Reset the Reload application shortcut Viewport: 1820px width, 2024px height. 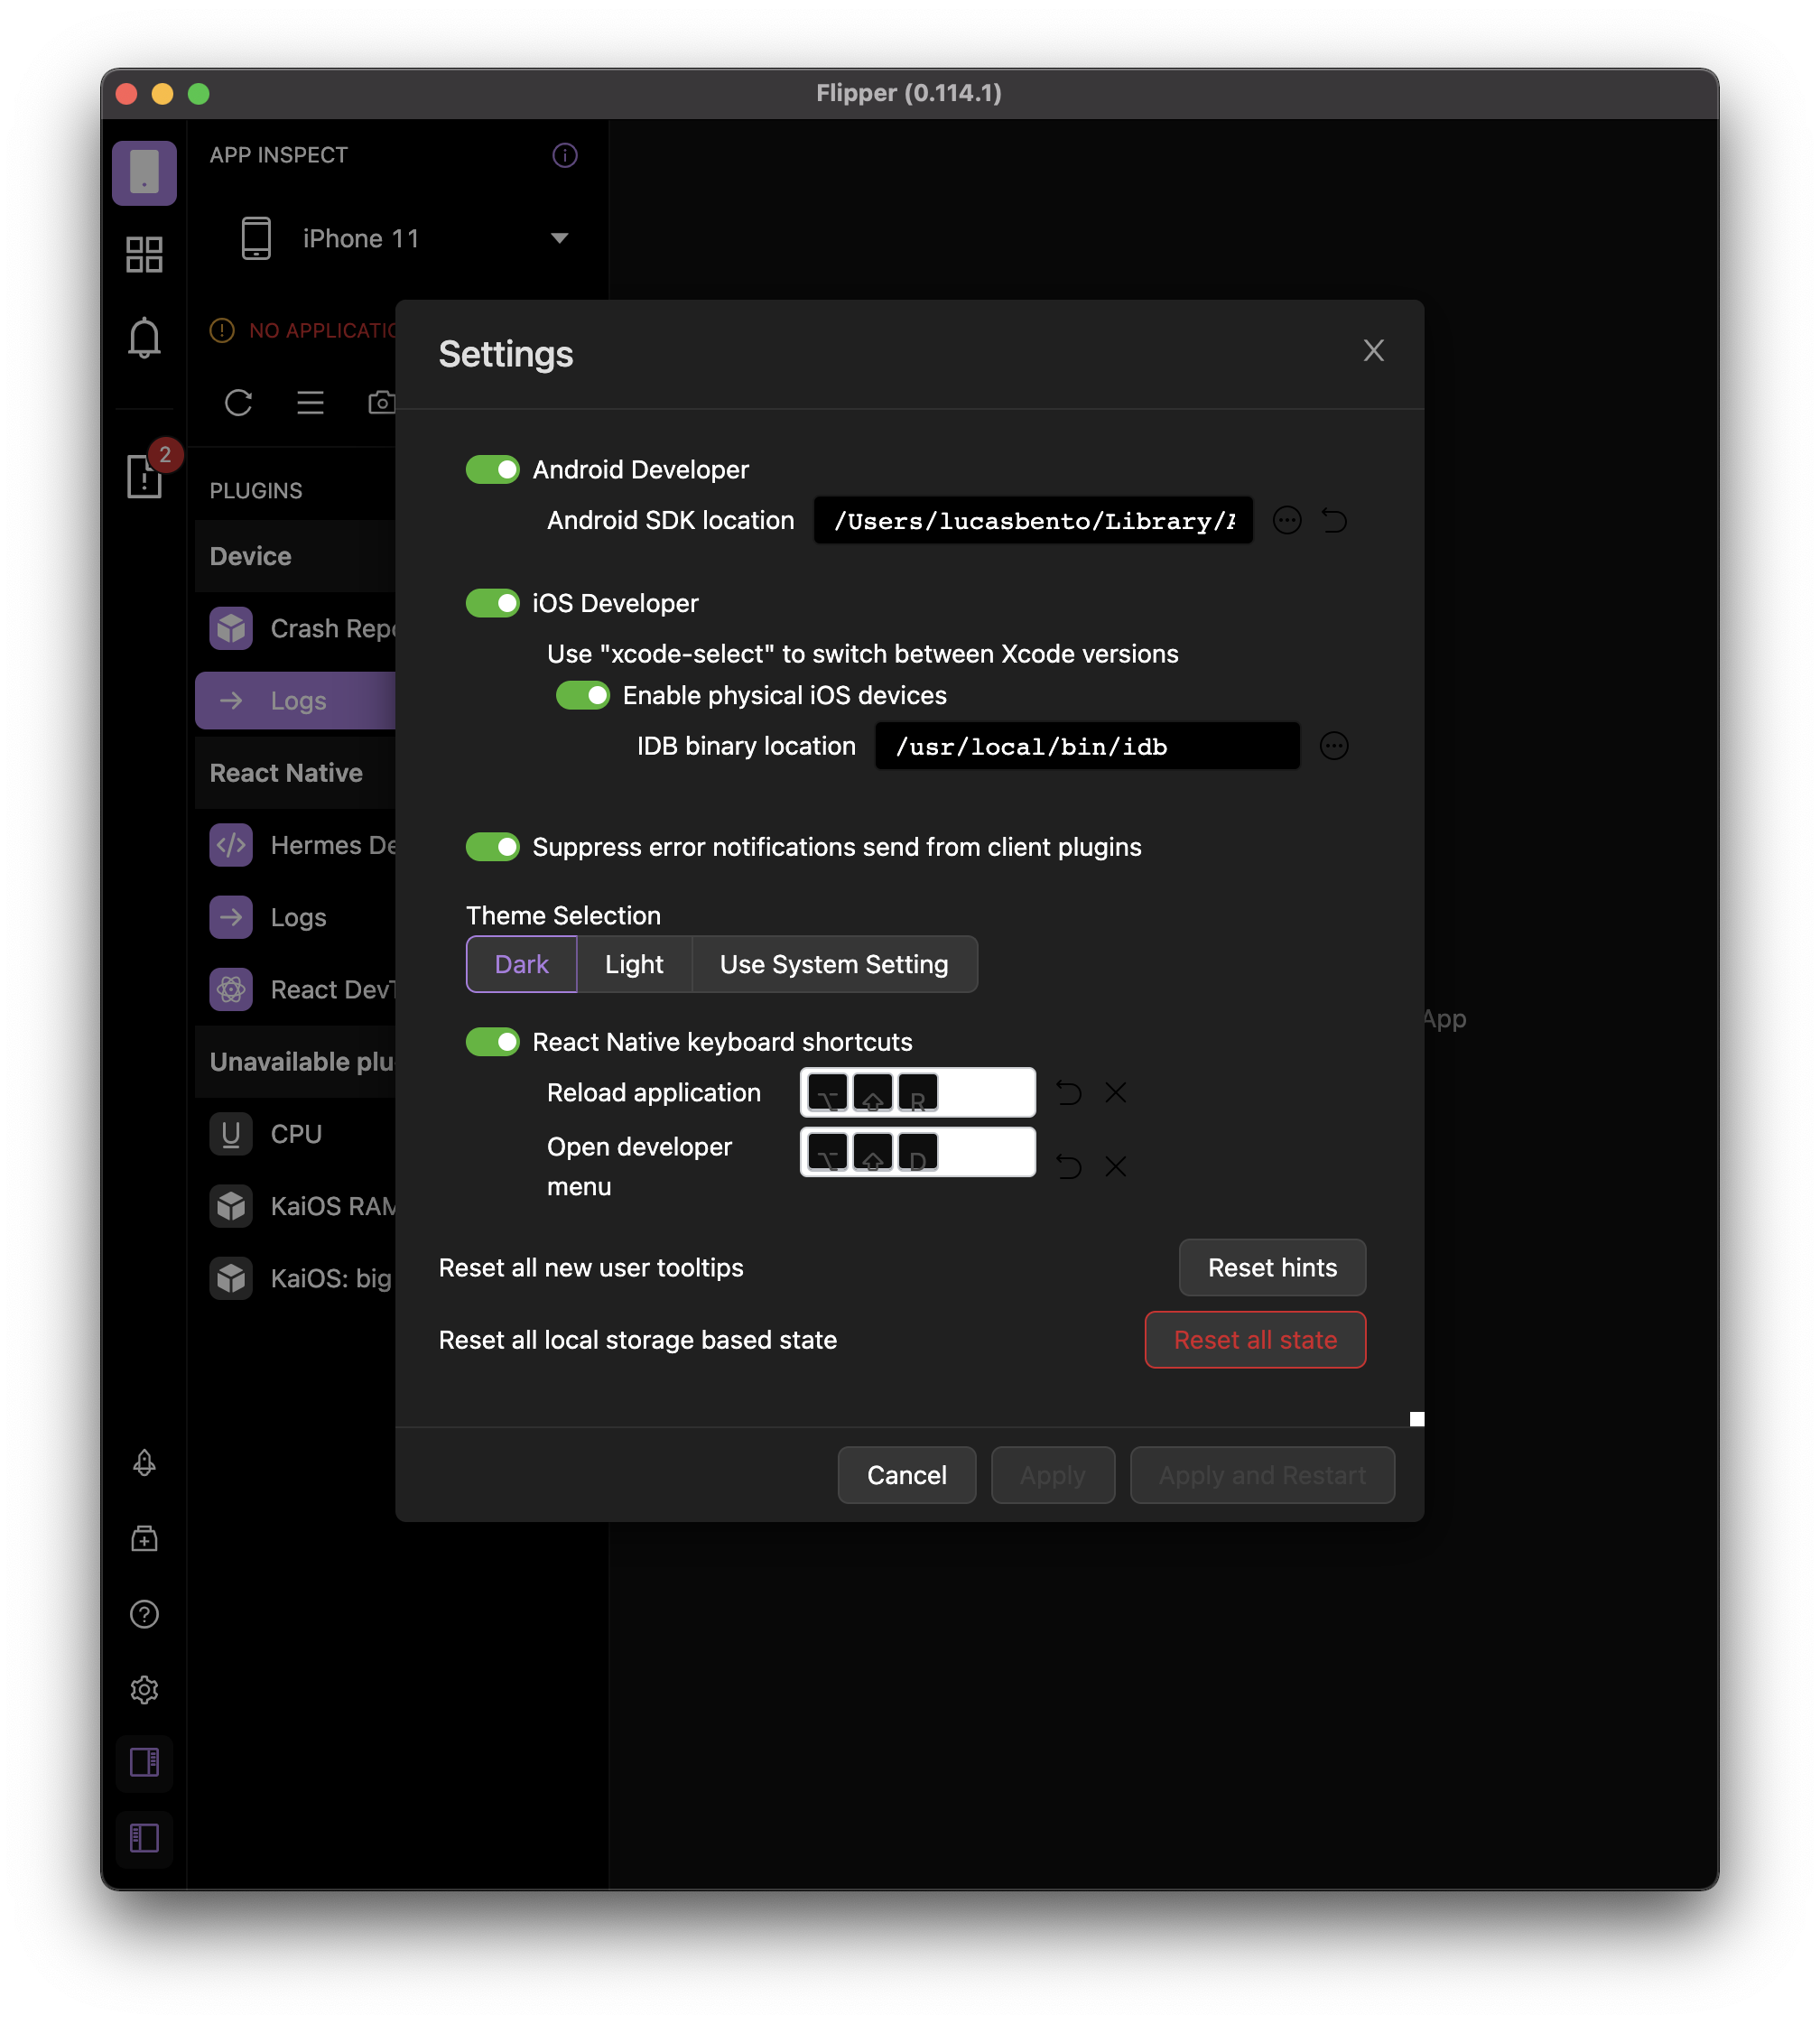point(1069,1092)
